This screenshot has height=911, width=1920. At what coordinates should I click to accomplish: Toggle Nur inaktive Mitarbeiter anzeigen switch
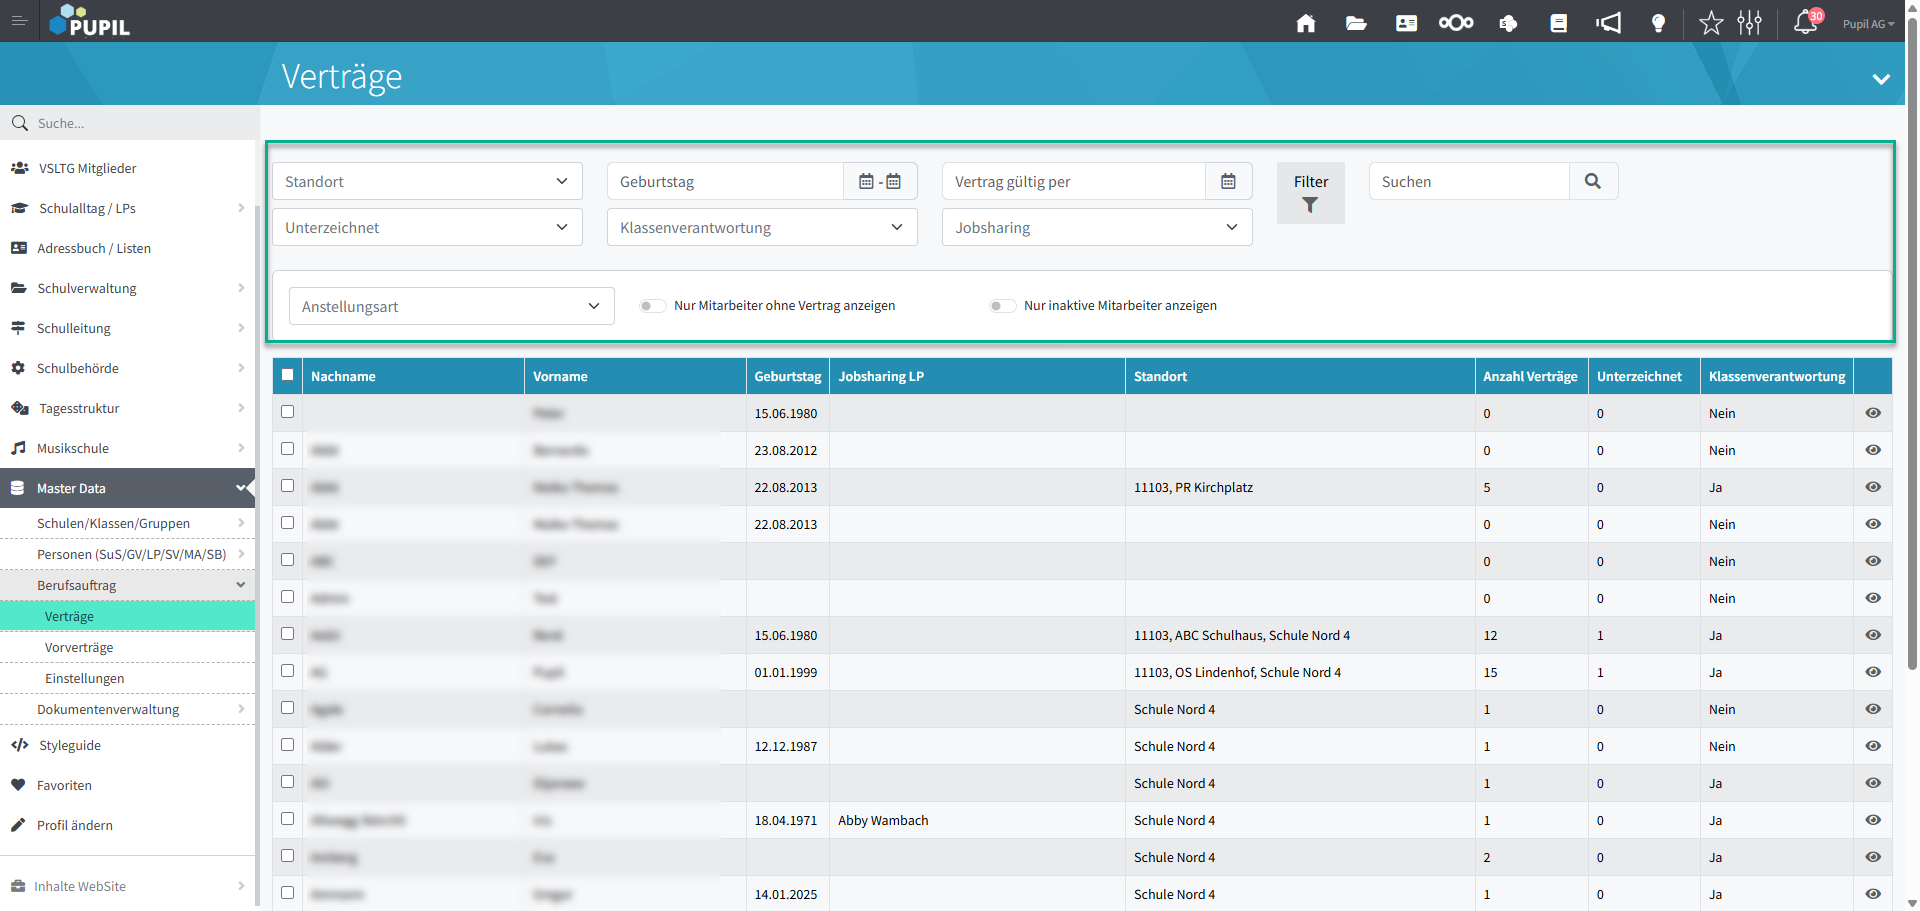point(1002,306)
